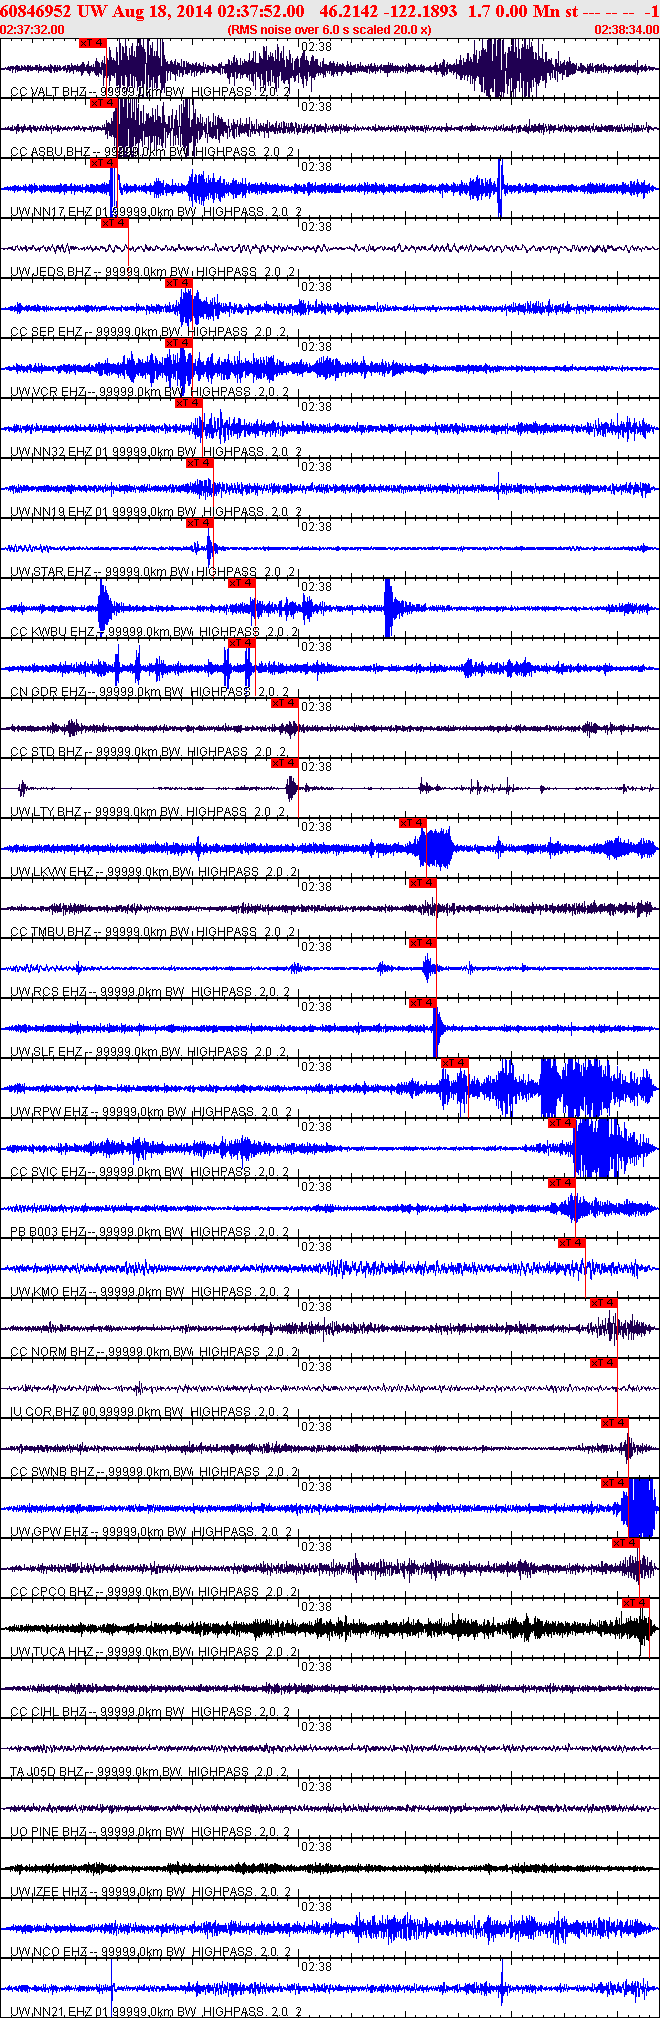Click the red pick flag on CC NORM trace
The height and width of the screenshot is (2018, 660).
click(604, 1303)
